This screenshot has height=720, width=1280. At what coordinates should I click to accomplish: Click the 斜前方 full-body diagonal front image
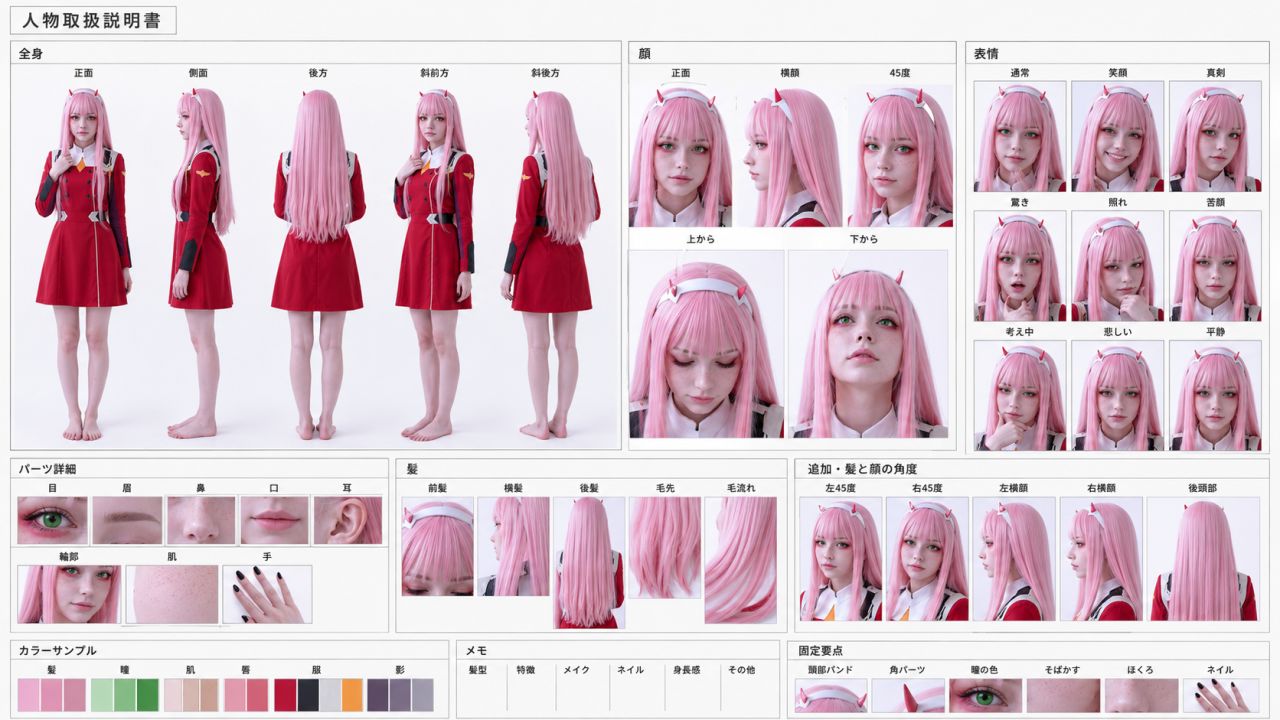[434, 263]
